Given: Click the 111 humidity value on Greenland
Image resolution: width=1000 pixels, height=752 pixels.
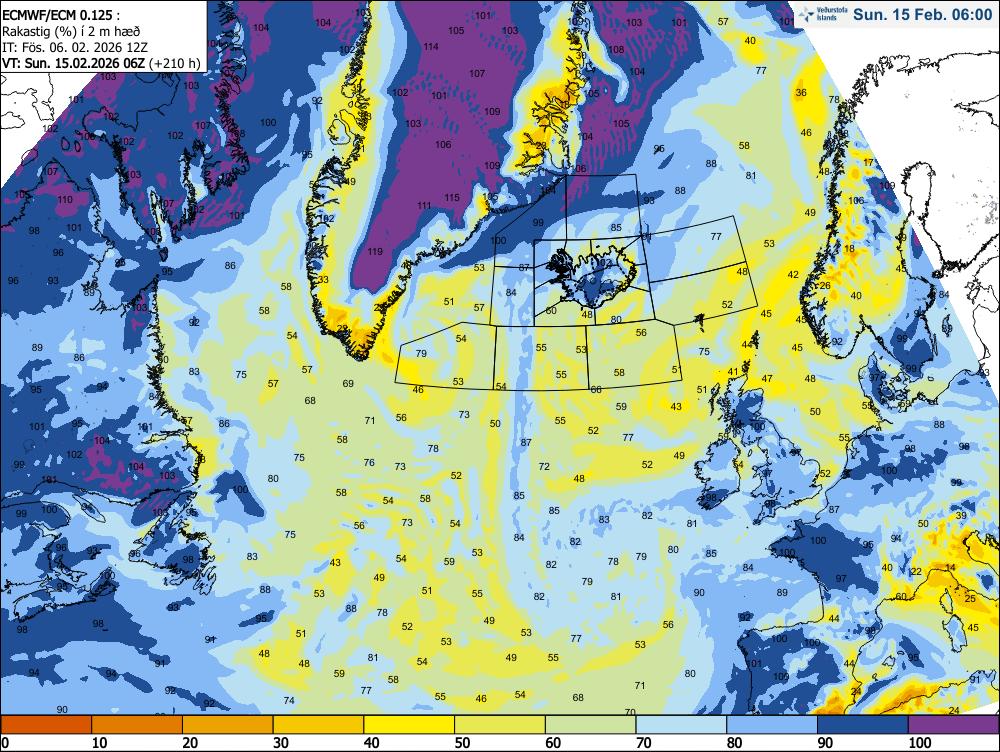Looking at the screenshot, I should coord(424,205).
